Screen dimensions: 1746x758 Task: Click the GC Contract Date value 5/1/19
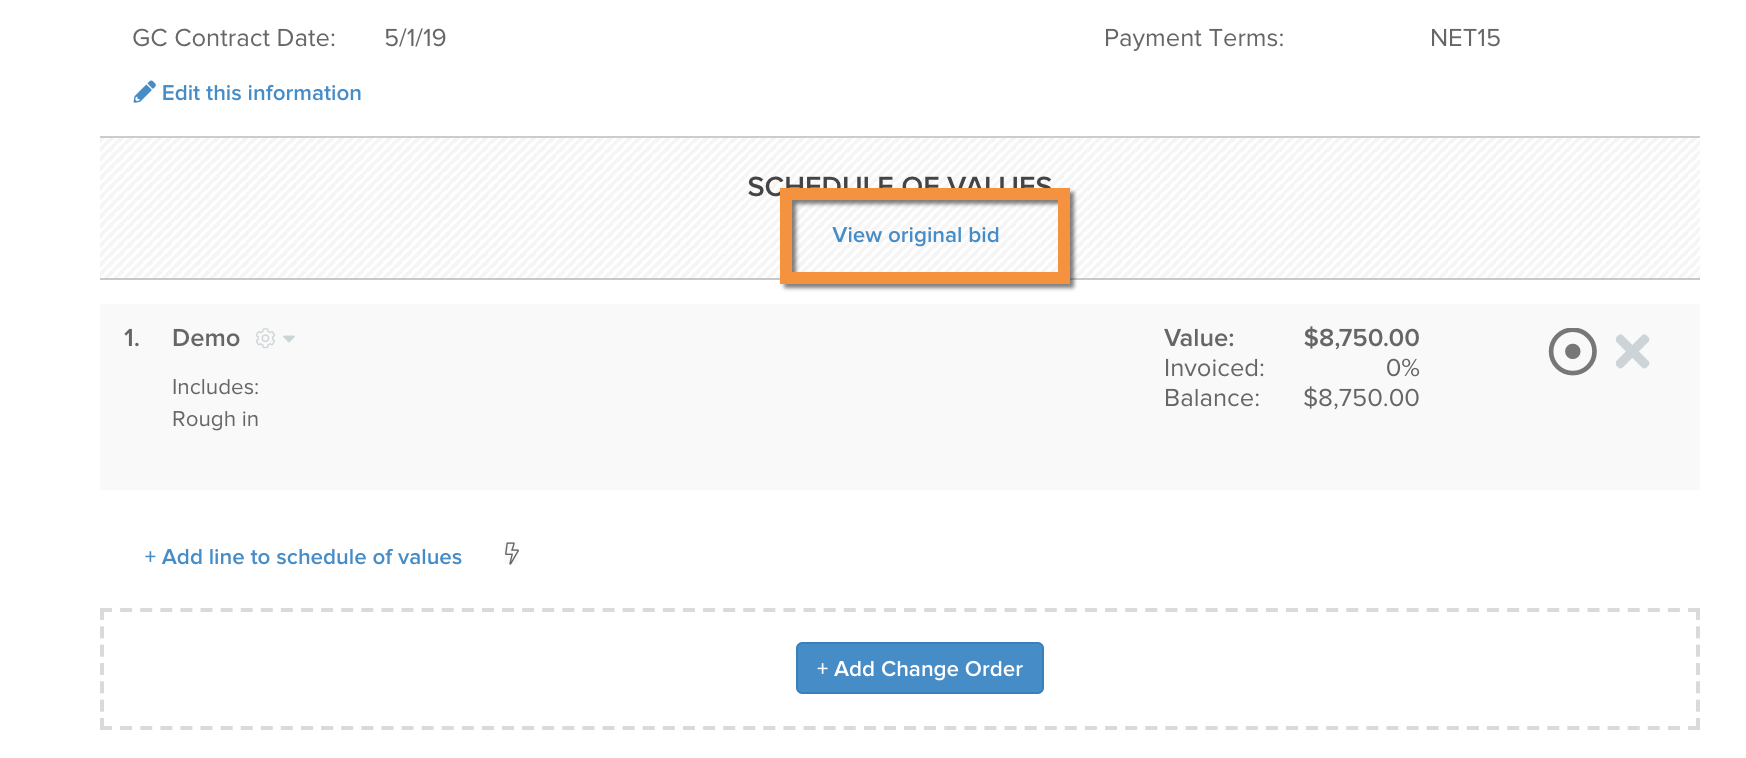point(415,38)
